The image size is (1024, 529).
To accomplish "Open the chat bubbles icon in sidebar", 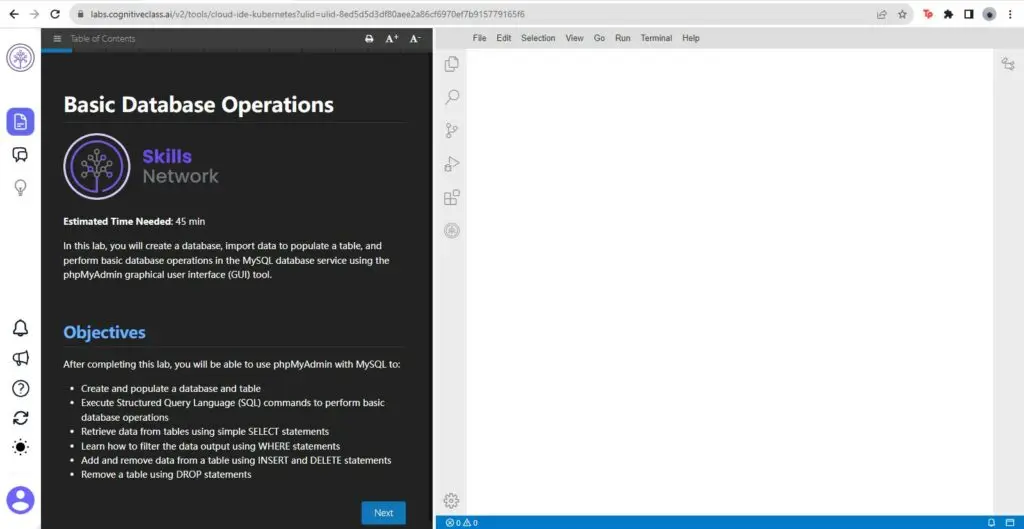I will 20,155.
